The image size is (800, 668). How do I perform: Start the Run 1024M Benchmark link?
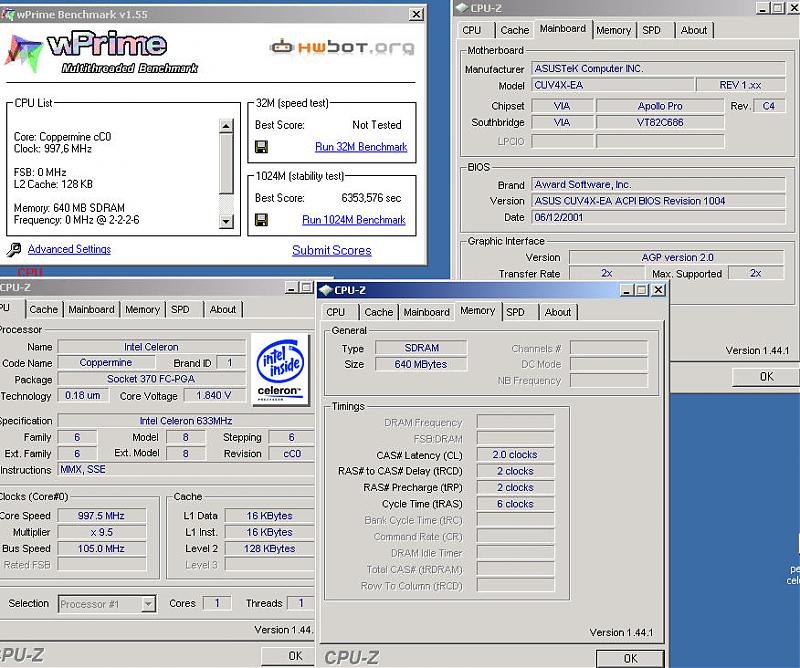[354, 220]
